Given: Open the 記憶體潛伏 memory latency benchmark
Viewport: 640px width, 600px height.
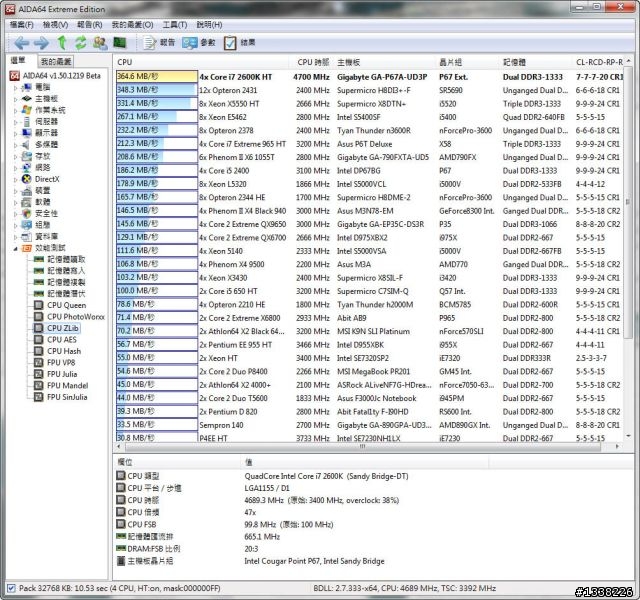Looking at the screenshot, I should 60,293.
